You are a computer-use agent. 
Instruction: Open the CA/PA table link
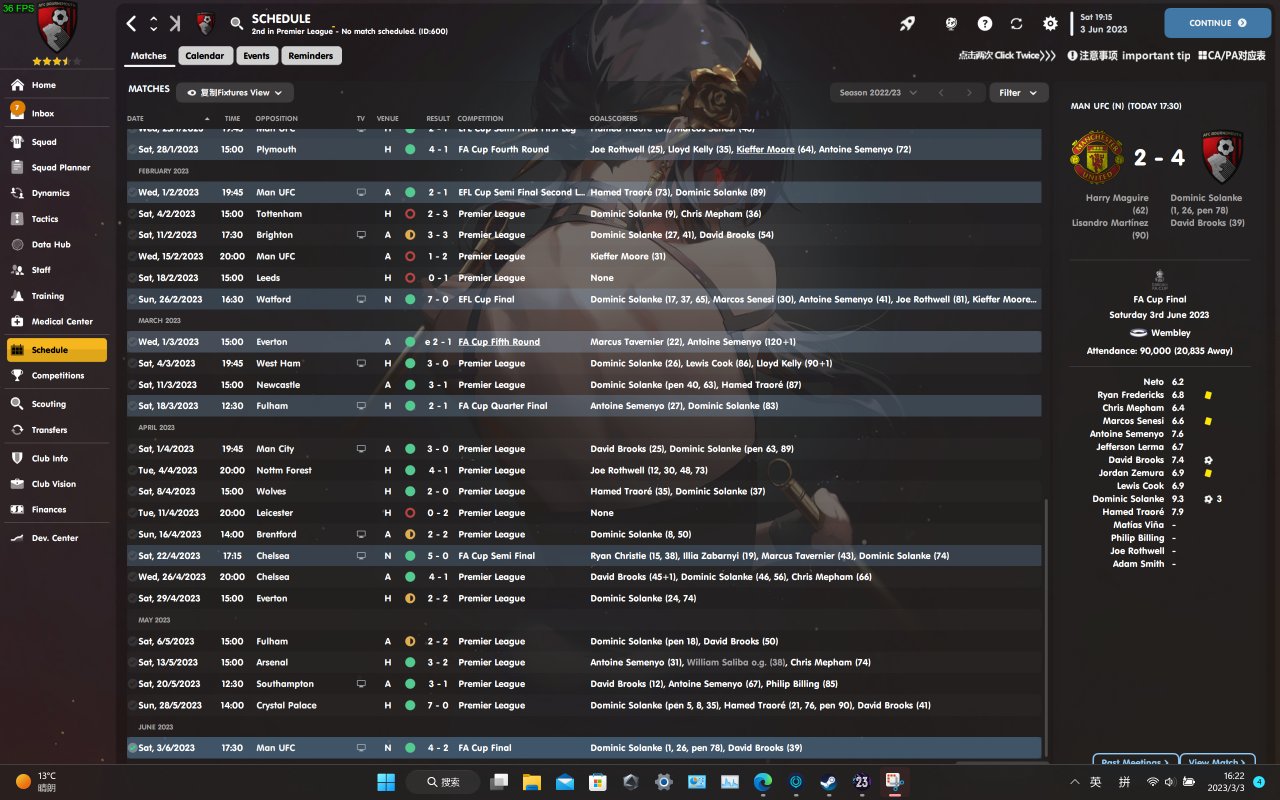[1232, 56]
